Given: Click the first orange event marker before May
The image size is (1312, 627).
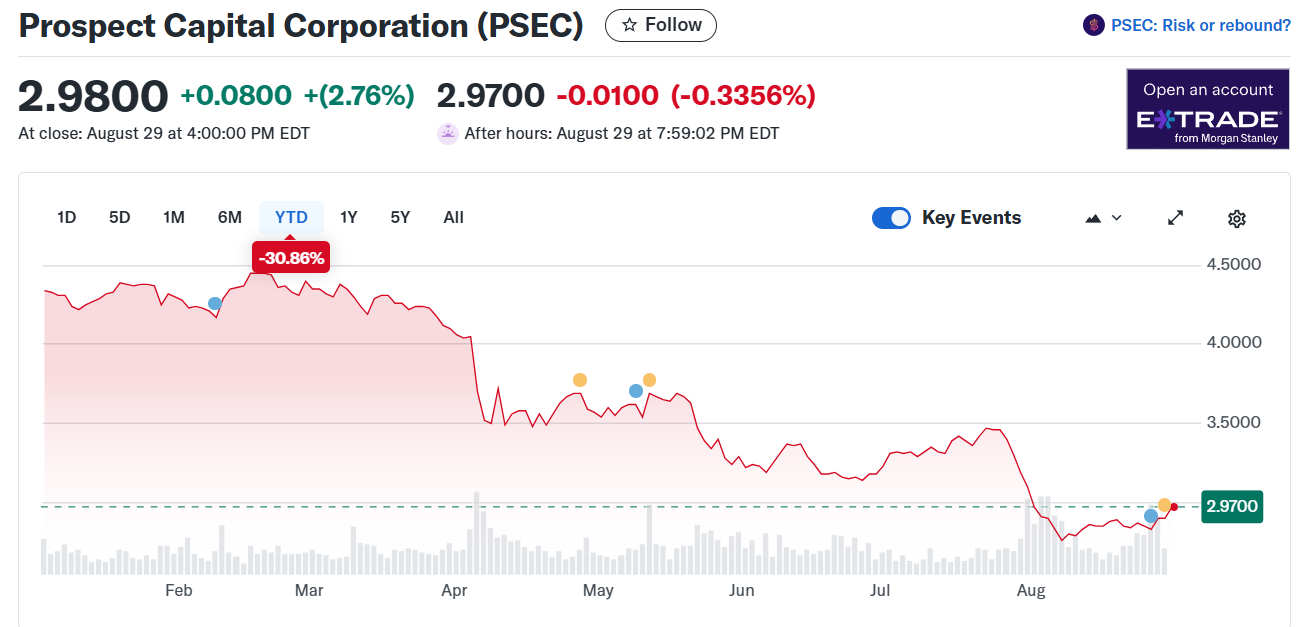Looking at the screenshot, I should 580,380.
